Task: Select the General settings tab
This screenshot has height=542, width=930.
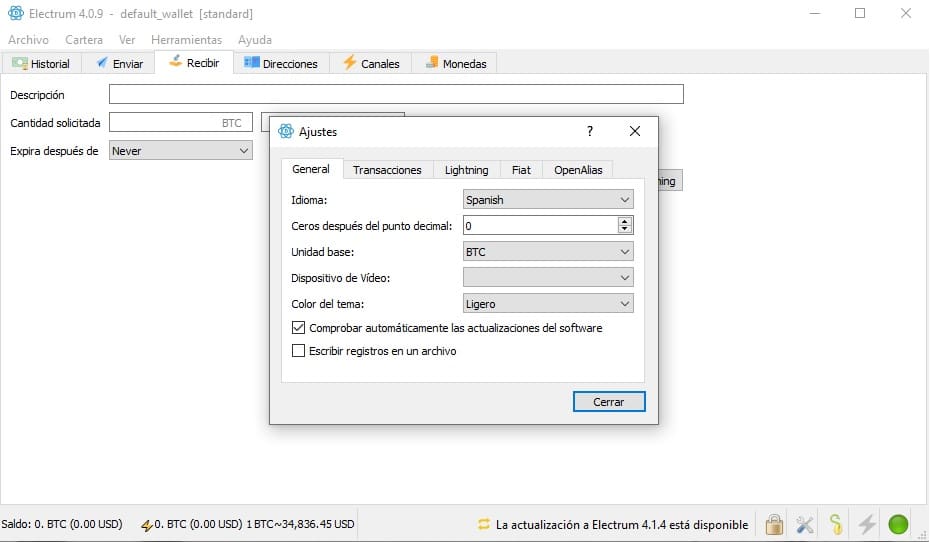Action: click(x=311, y=169)
